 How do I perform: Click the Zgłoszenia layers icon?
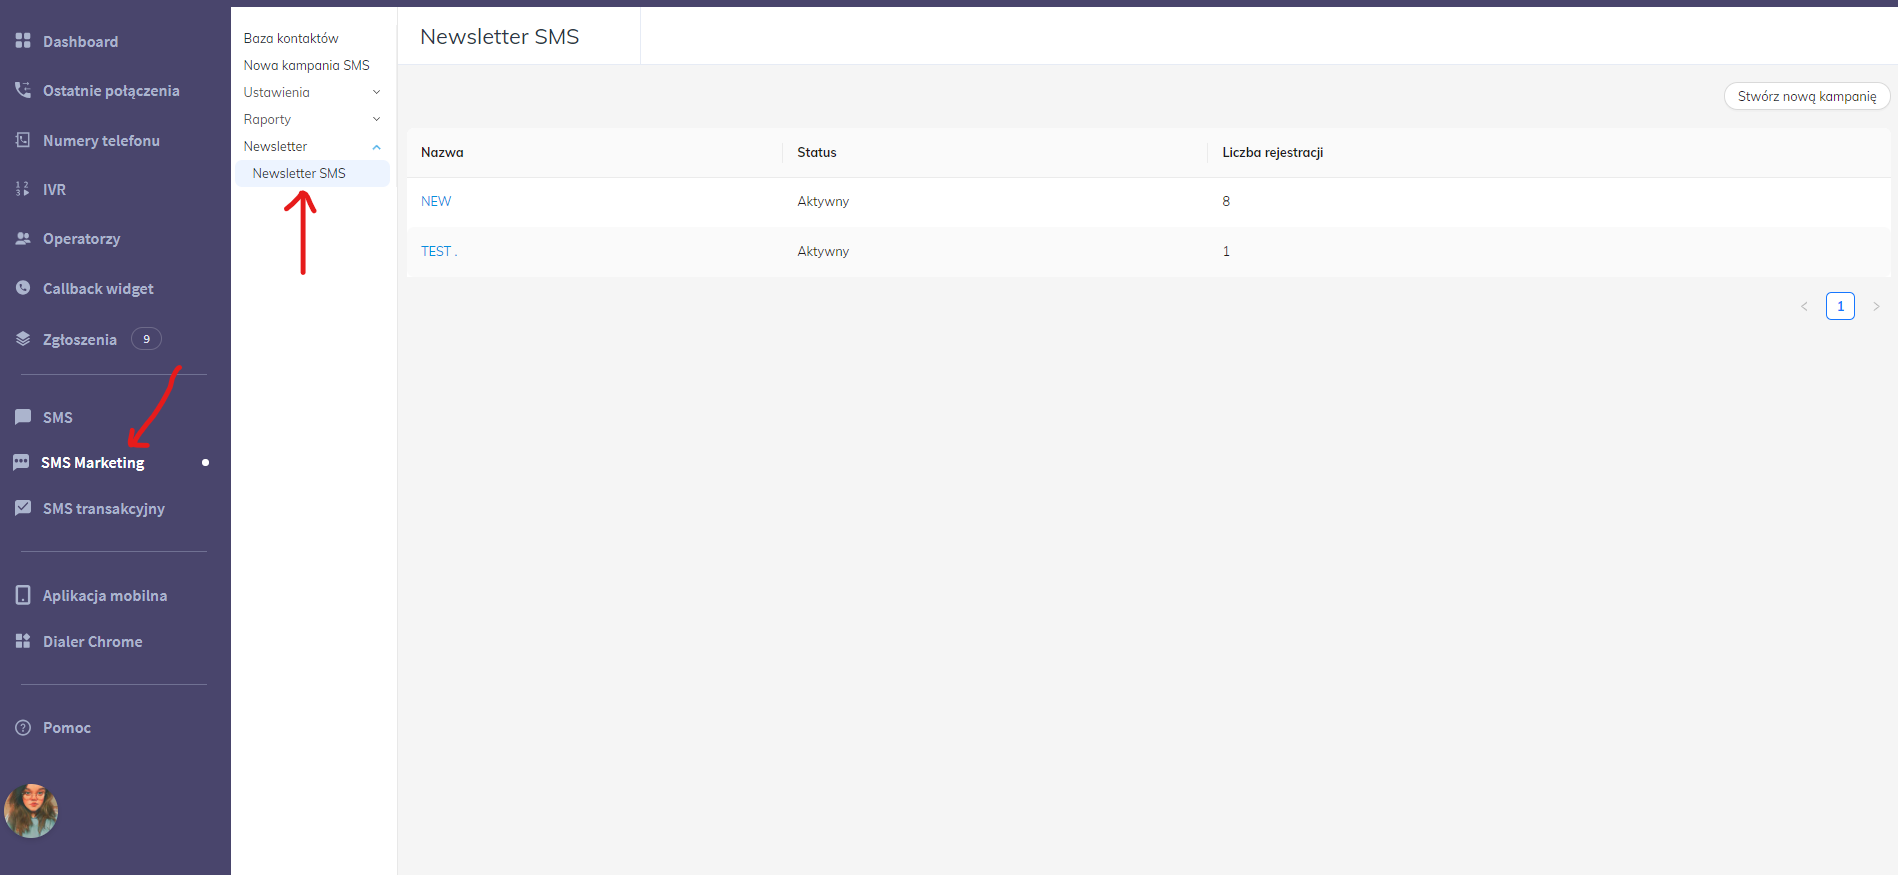(x=23, y=339)
